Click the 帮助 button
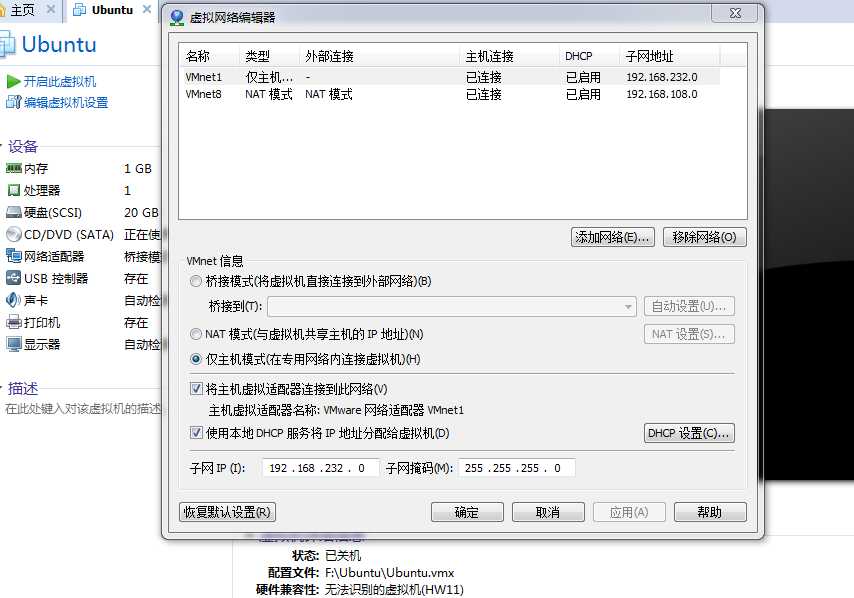The image size is (854, 598). [x=710, y=512]
